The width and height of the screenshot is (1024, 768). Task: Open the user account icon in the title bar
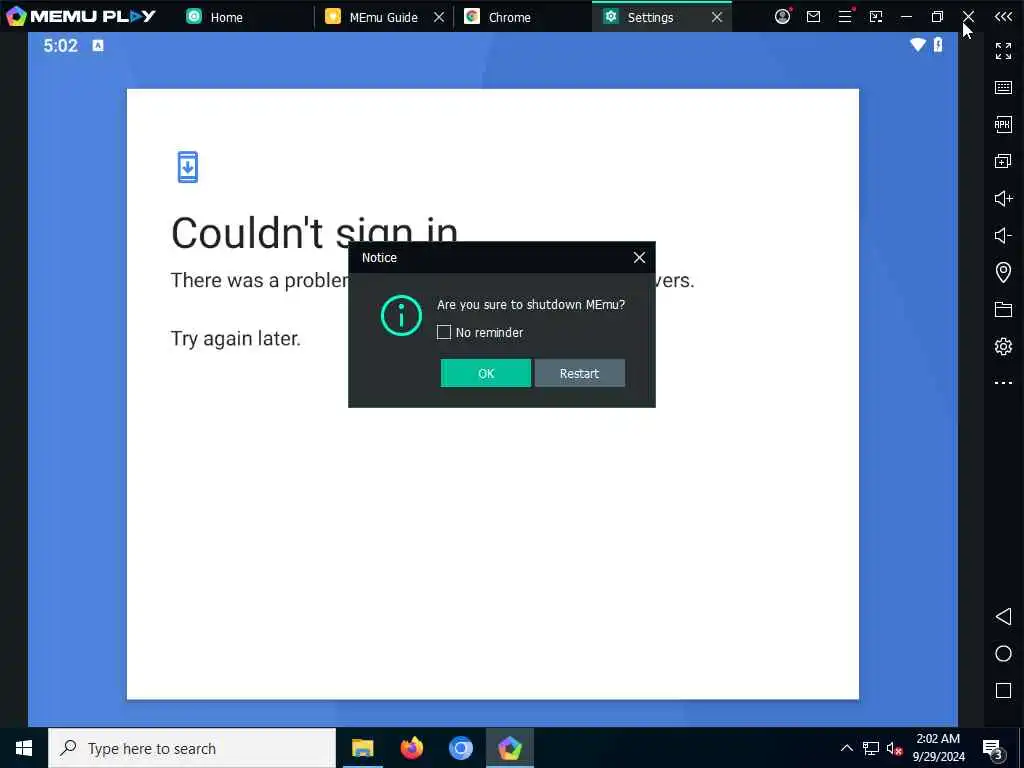click(x=782, y=16)
